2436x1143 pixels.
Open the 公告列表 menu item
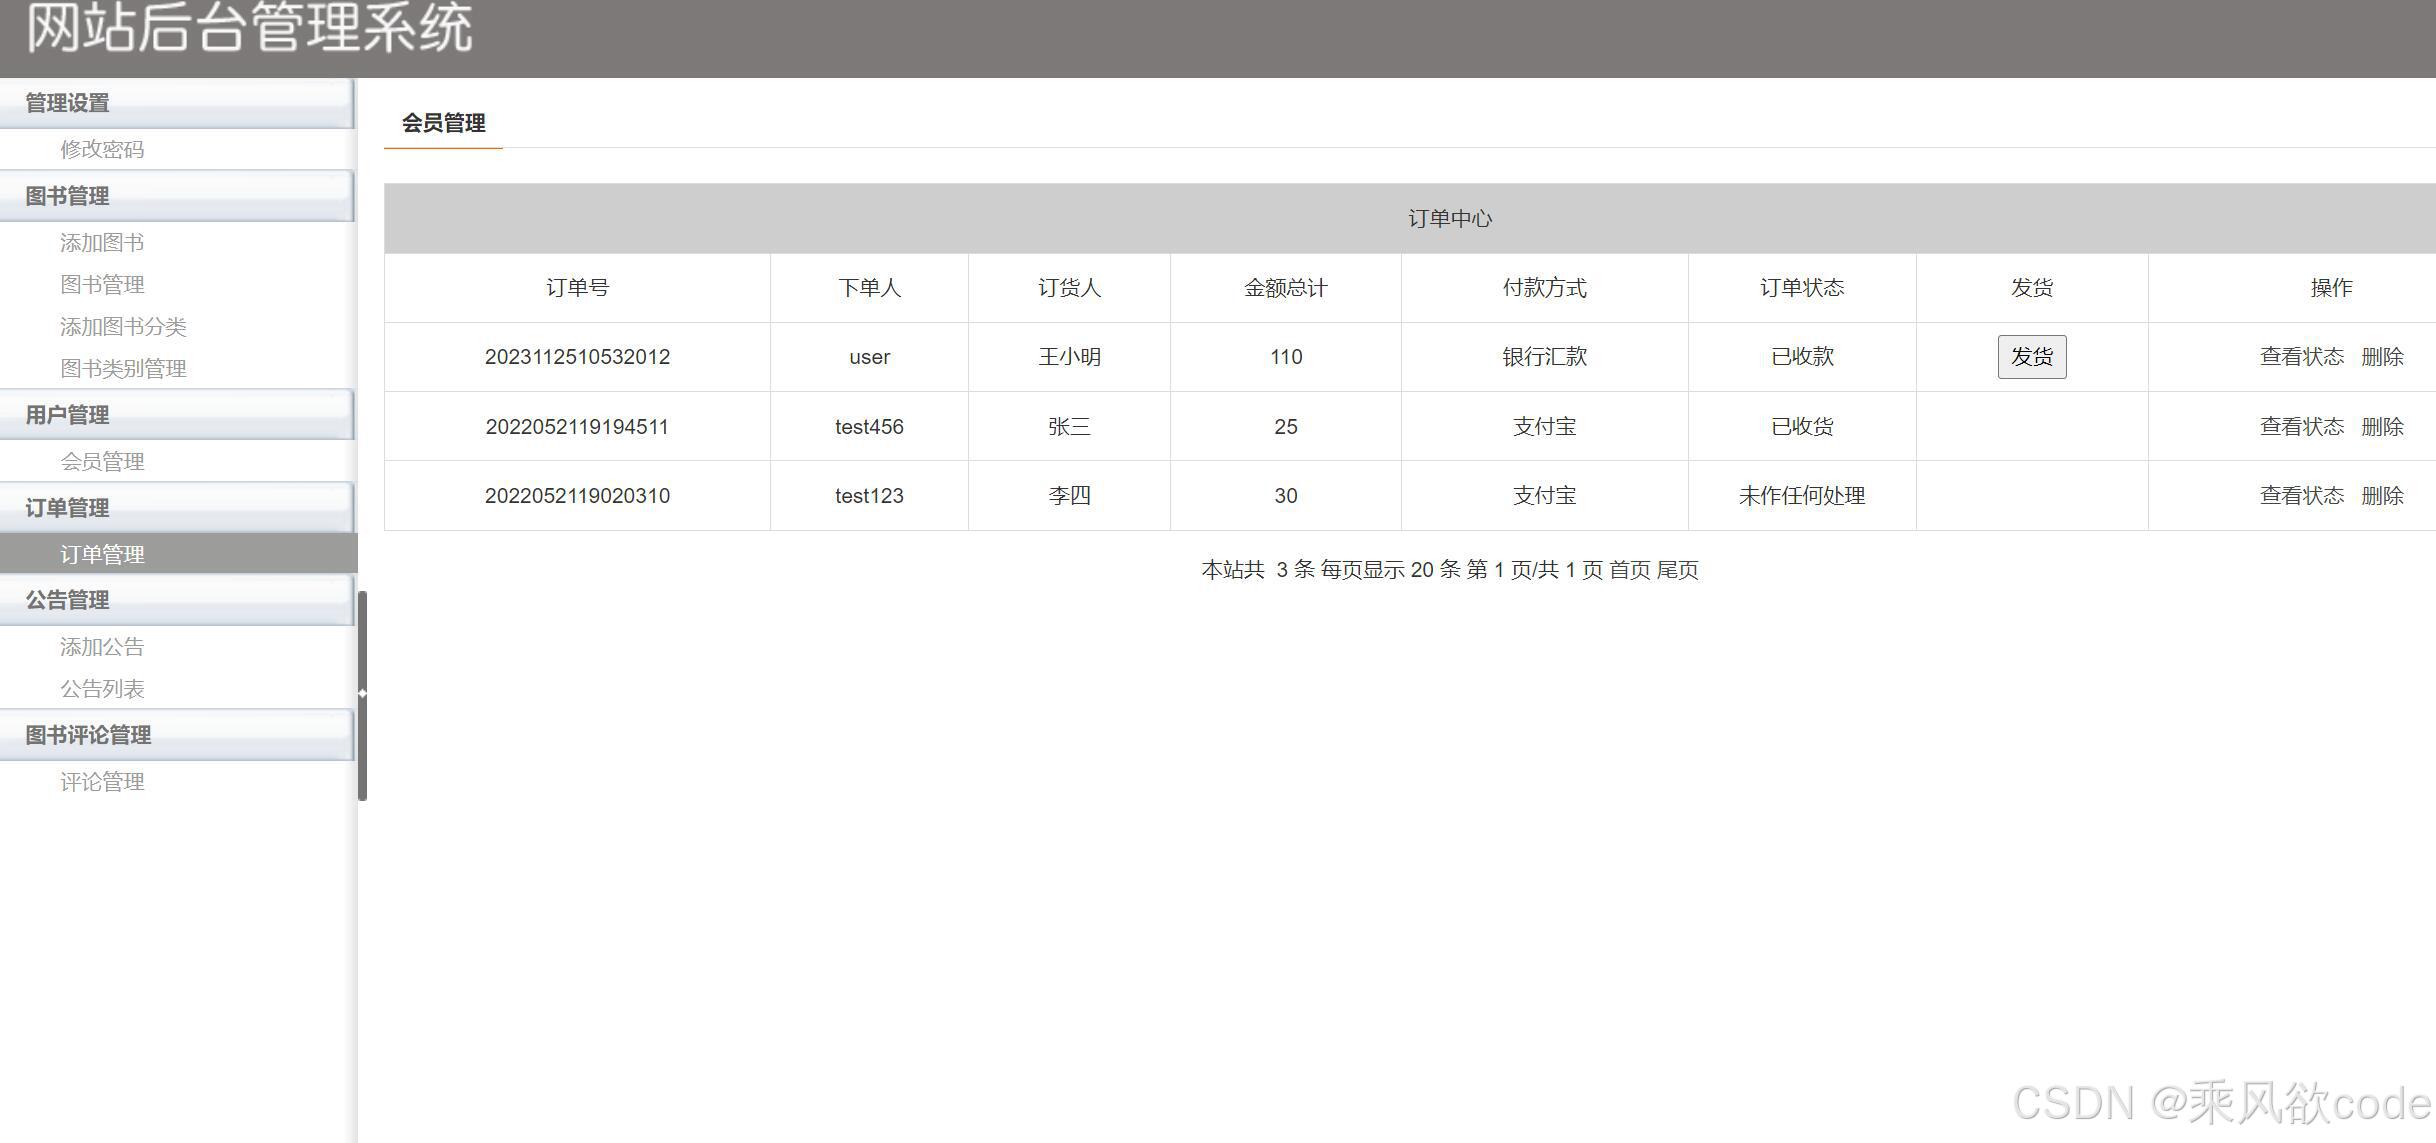[x=102, y=689]
